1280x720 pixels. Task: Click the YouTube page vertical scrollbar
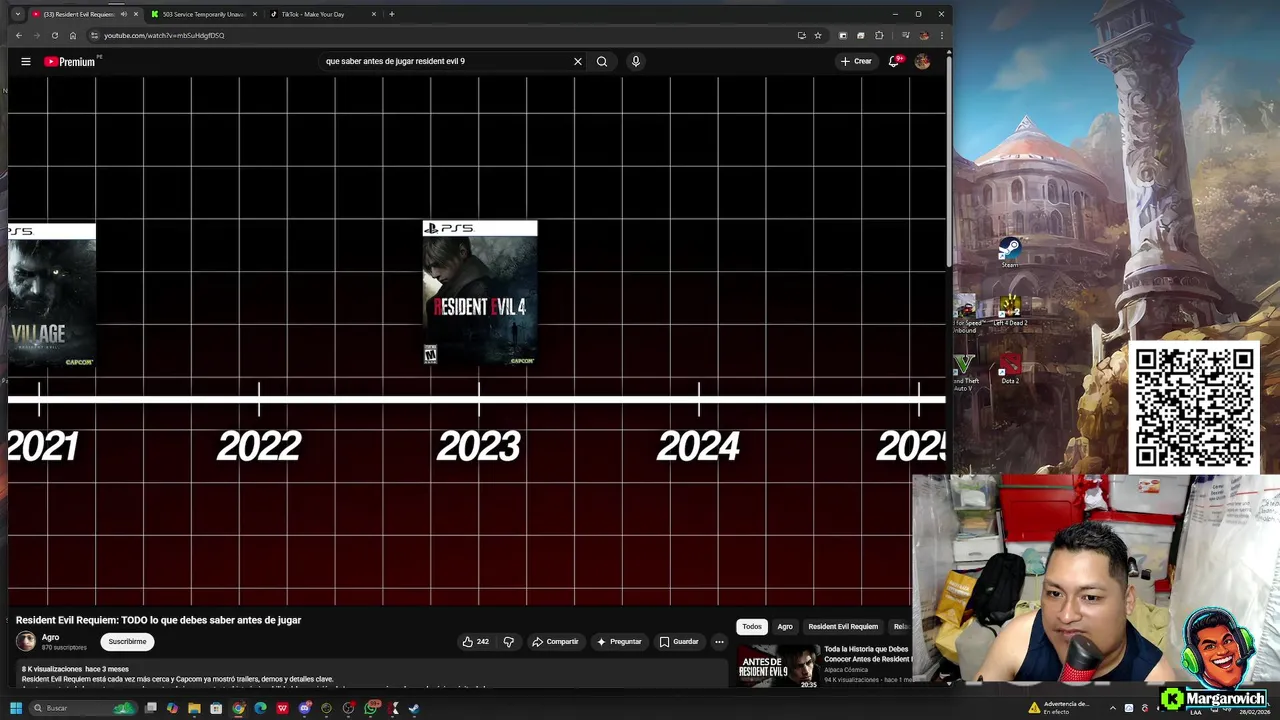coord(948,160)
